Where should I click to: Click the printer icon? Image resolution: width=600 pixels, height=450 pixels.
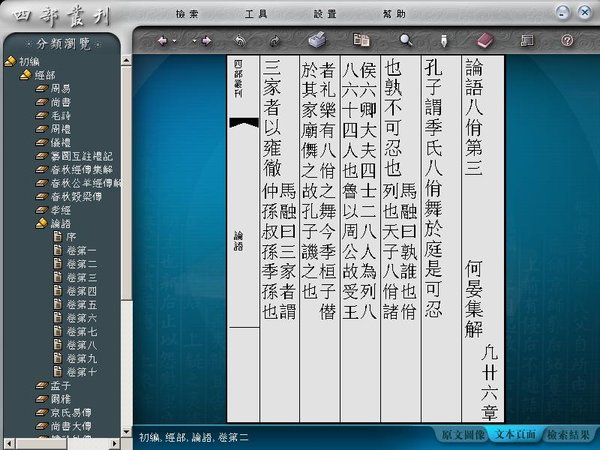click(317, 40)
